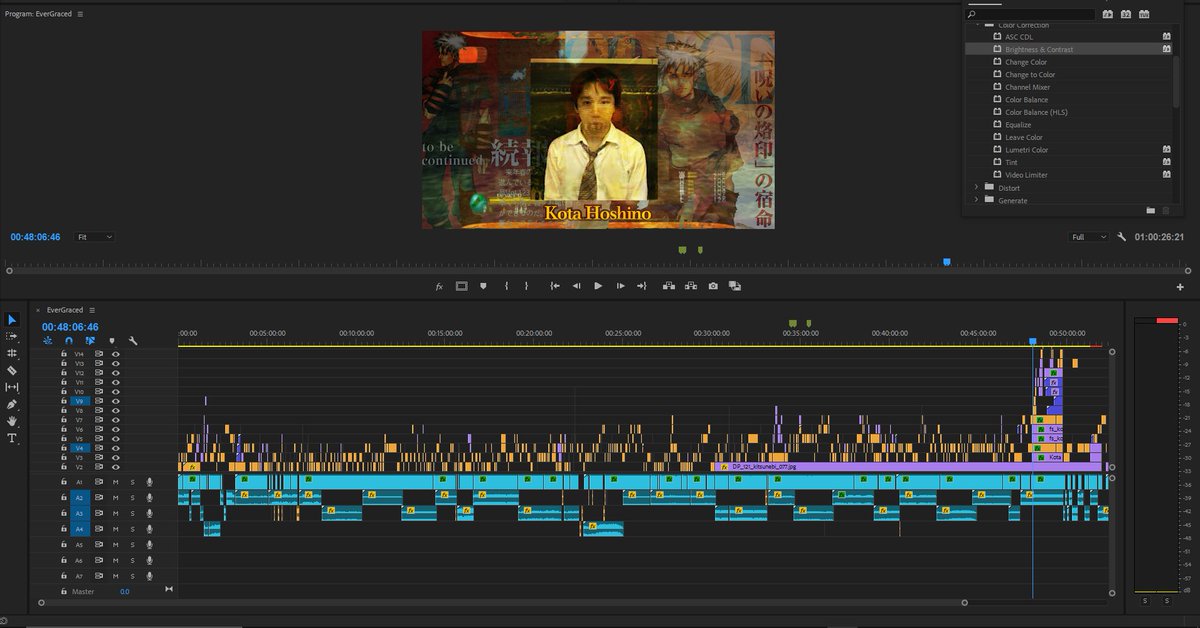Hide track V9 with eye icon
Viewport: 1200px width, 628px height.
pyautogui.click(x=115, y=401)
